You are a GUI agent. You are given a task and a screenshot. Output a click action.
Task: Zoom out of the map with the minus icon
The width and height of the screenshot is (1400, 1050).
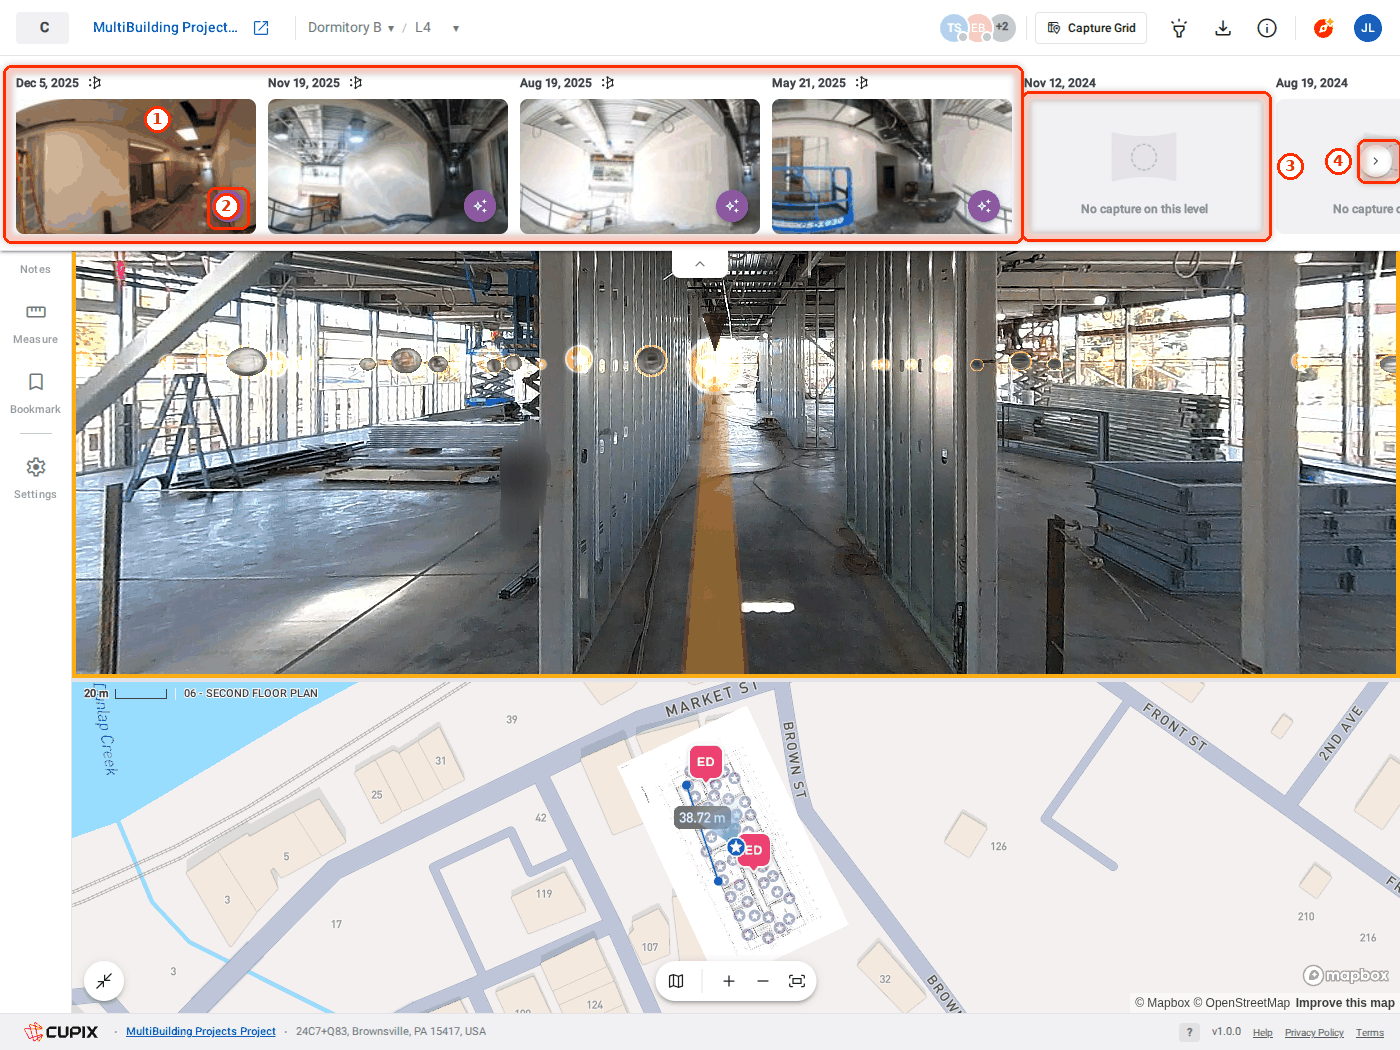pos(763,981)
